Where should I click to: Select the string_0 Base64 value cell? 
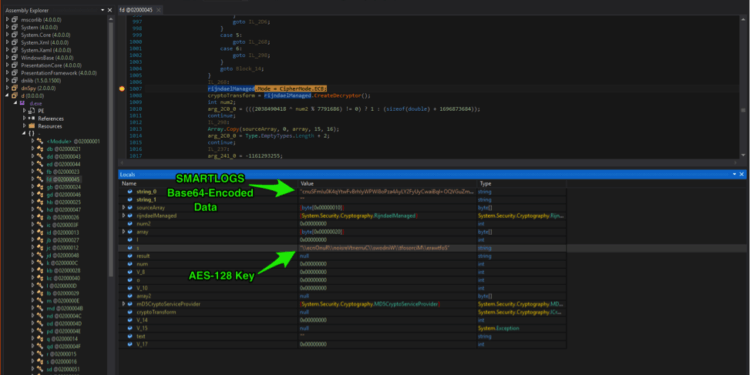click(x=386, y=191)
